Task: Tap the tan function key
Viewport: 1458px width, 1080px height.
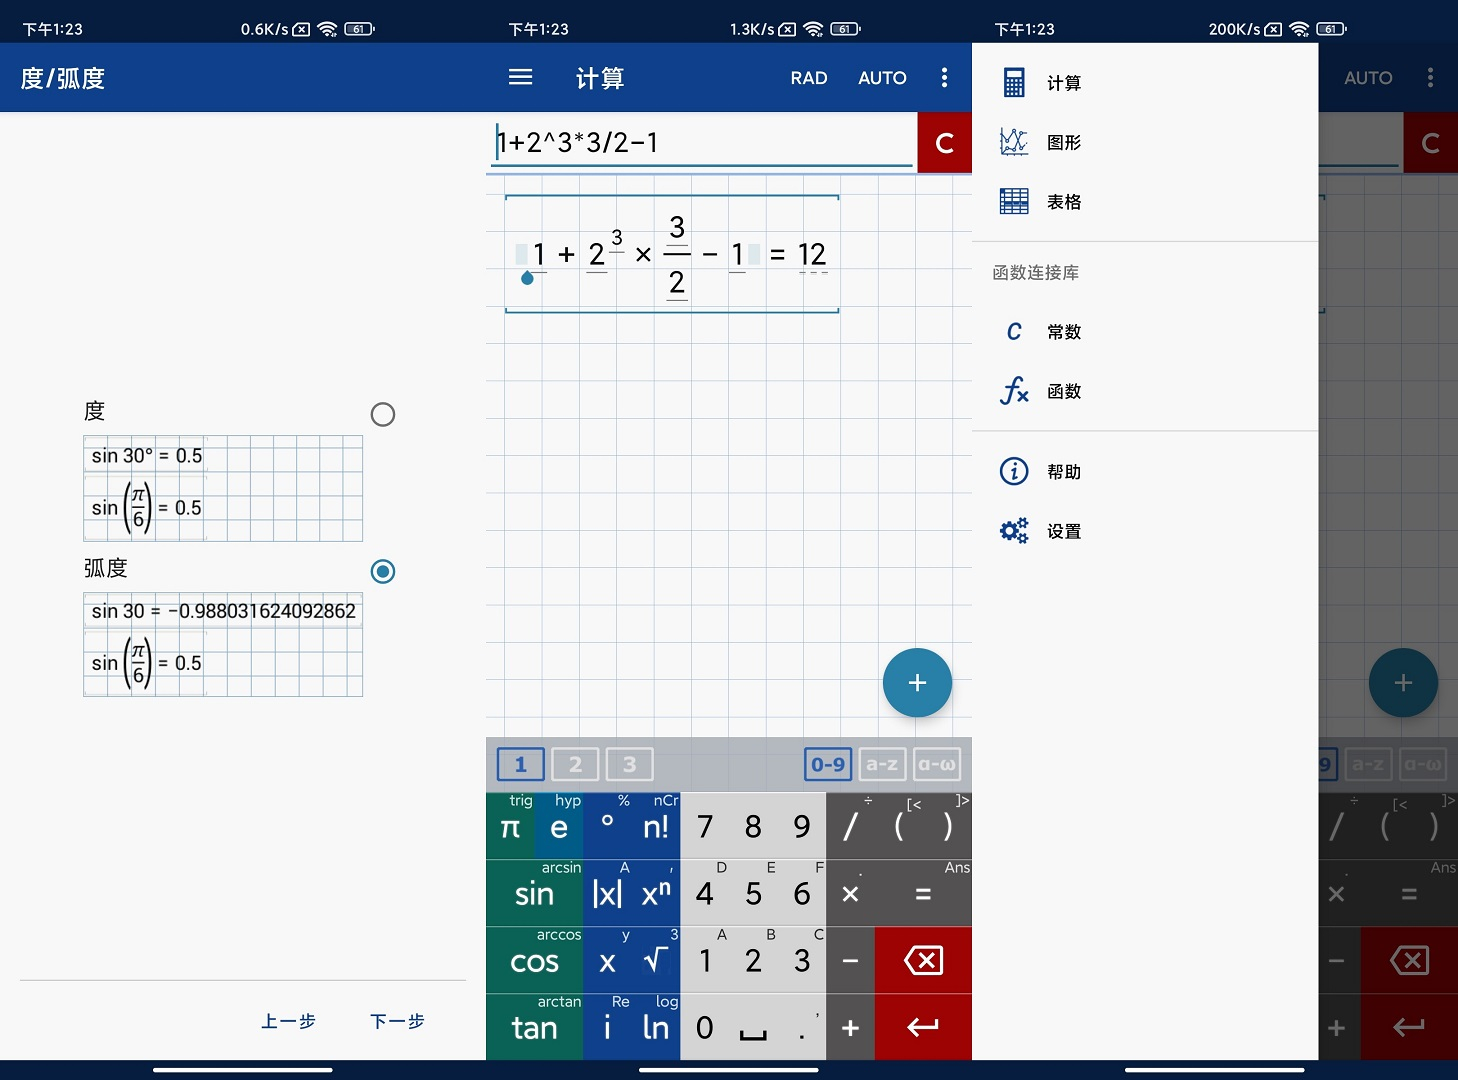Action: pos(534,1027)
